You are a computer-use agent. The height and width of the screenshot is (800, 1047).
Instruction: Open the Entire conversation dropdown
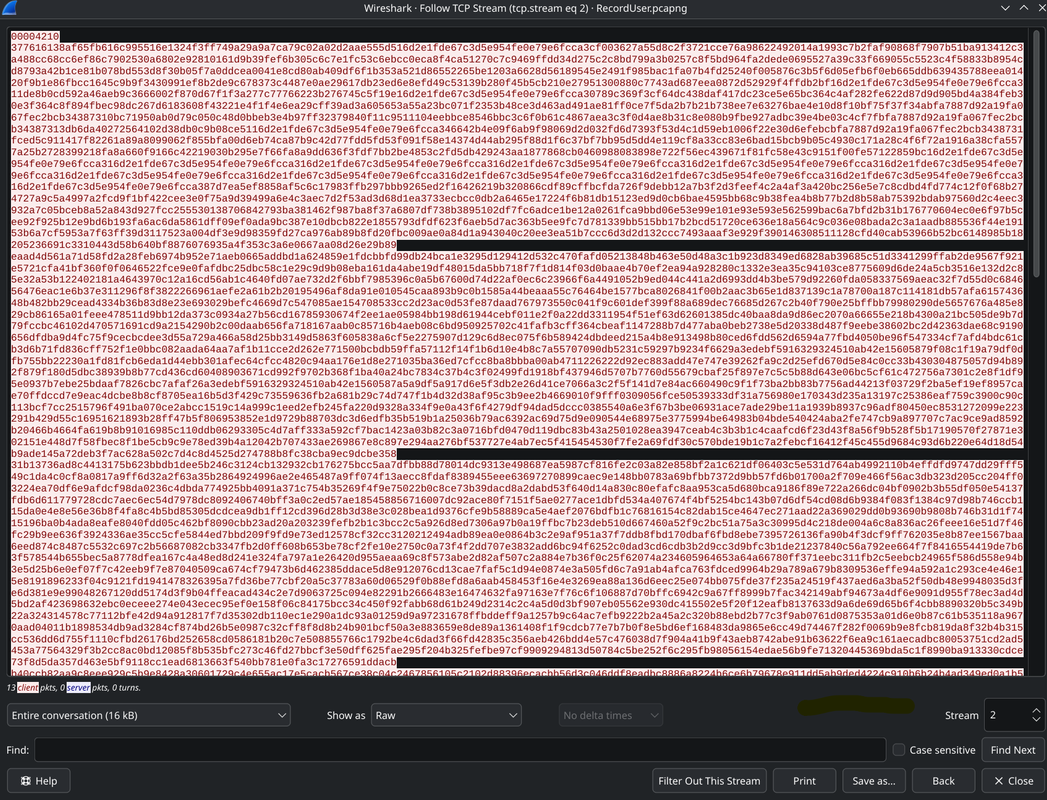(149, 715)
